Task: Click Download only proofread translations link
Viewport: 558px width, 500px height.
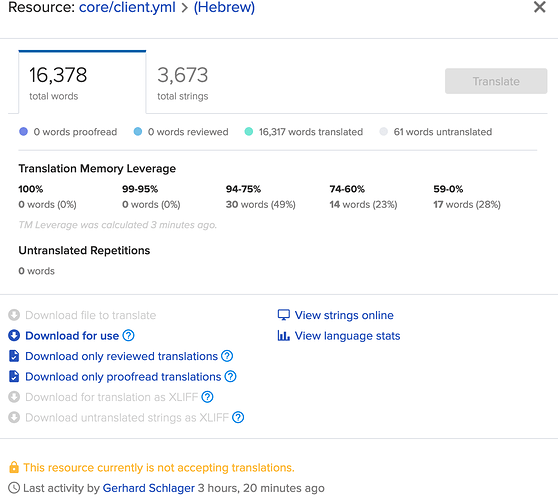Action: tap(123, 377)
